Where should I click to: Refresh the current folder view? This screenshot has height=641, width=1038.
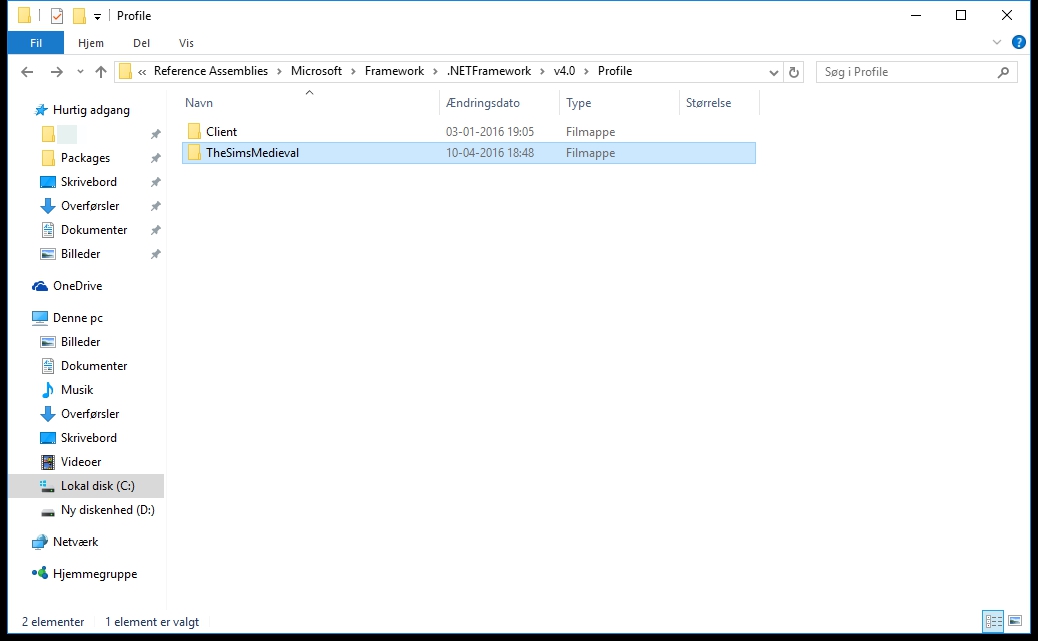coord(794,72)
